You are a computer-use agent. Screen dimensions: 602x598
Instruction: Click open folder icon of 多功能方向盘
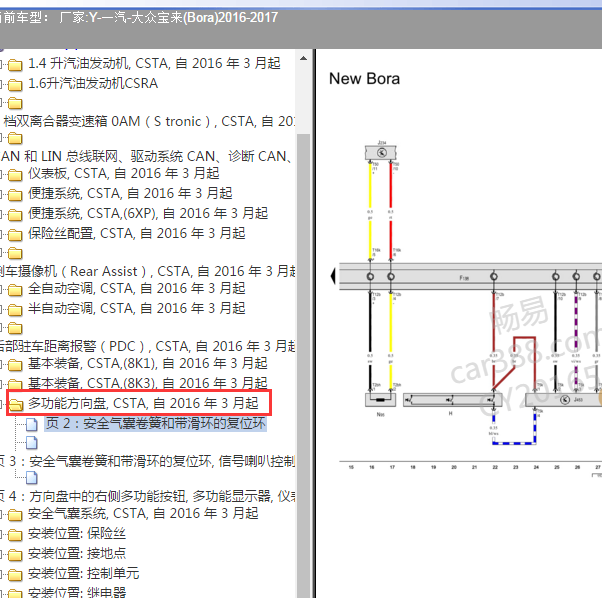16,405
